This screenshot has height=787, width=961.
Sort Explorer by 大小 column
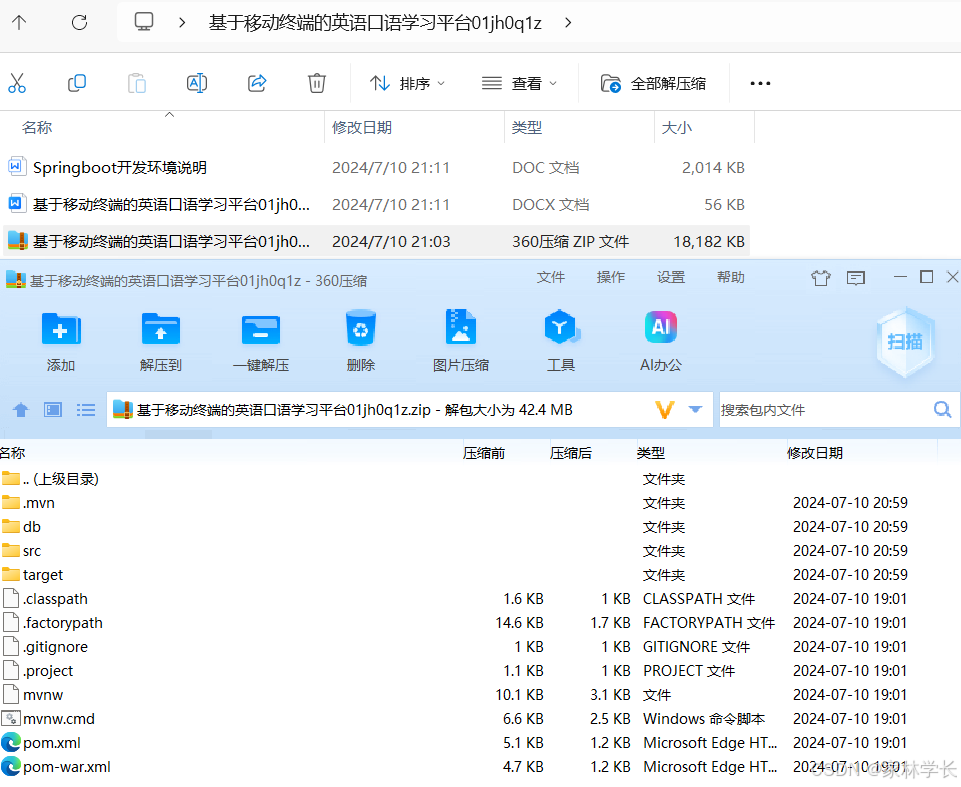677,127
